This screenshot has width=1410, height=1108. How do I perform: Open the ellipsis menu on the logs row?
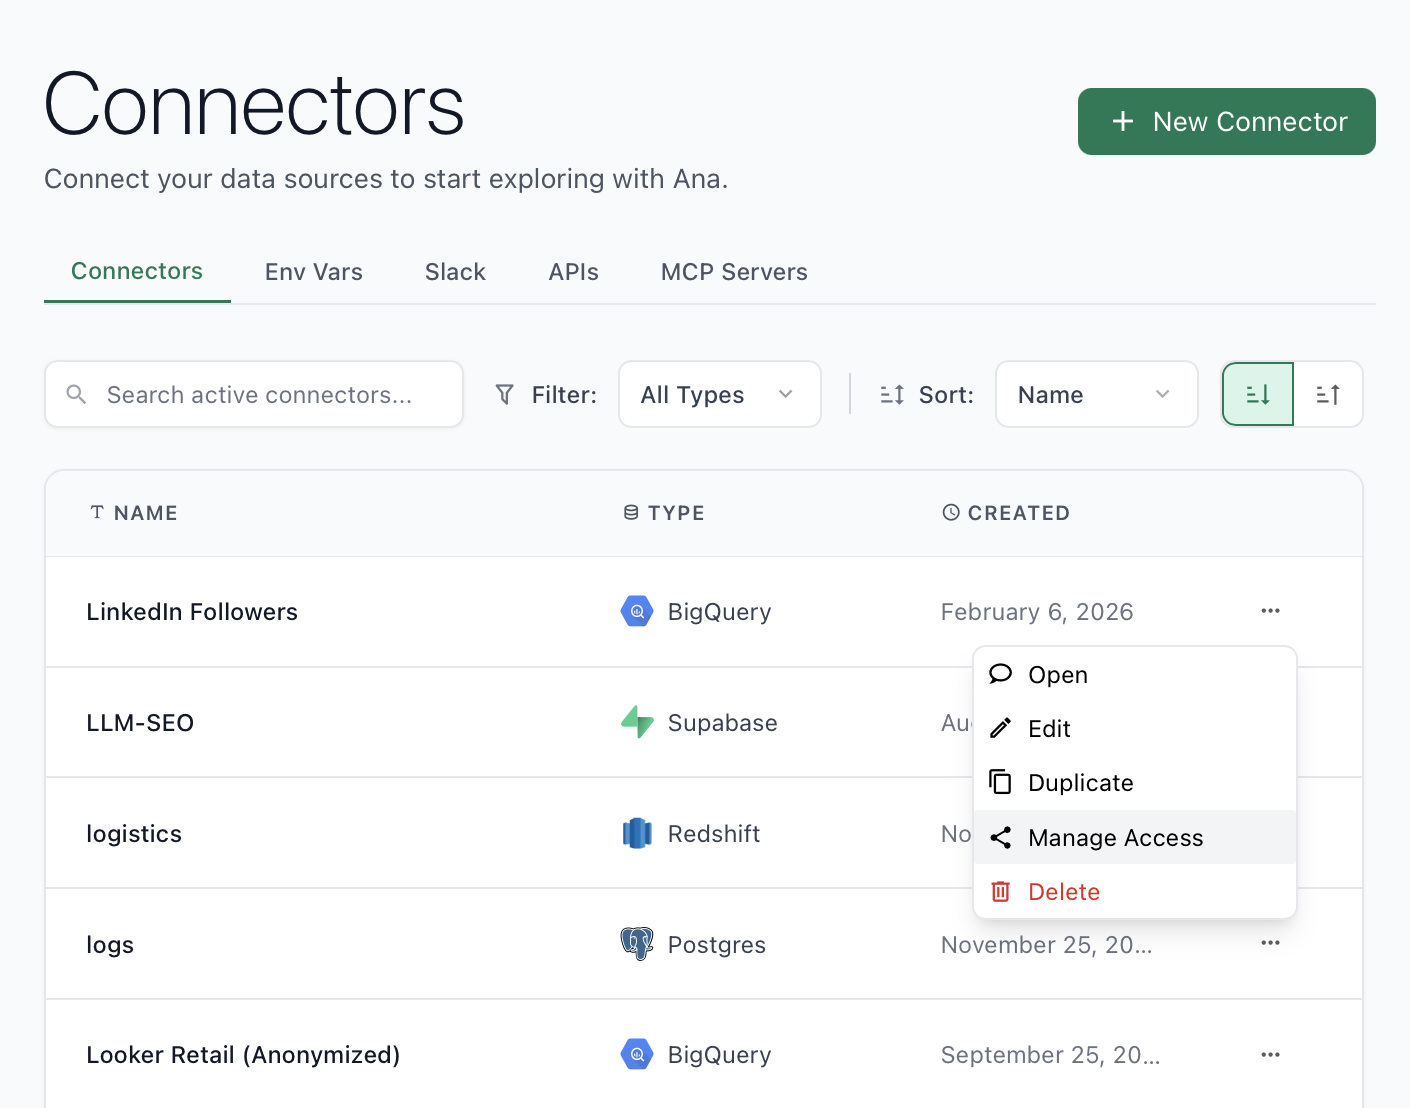pyautogui.click(x=1270, y=942)
